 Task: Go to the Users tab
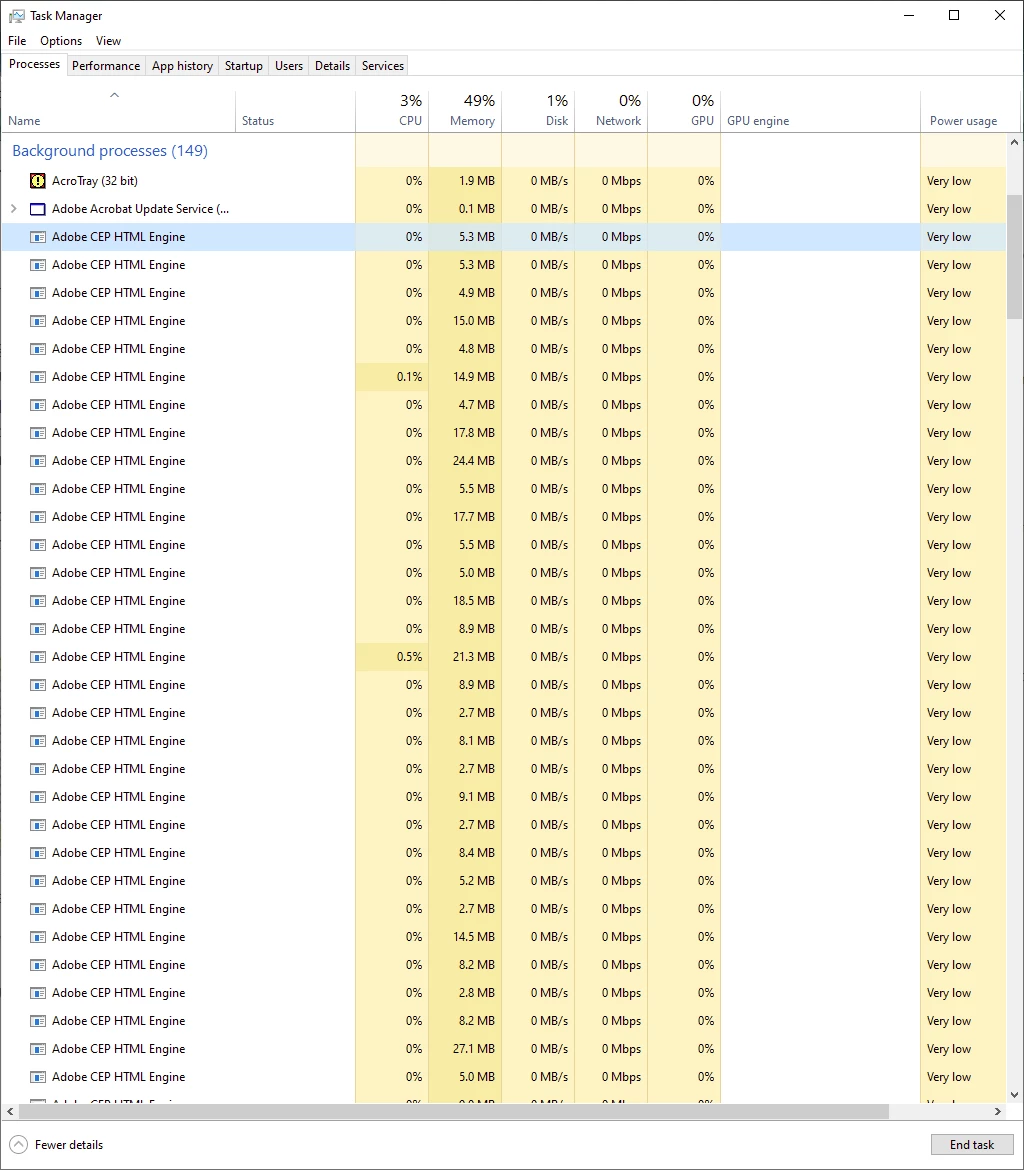point(289,66)
